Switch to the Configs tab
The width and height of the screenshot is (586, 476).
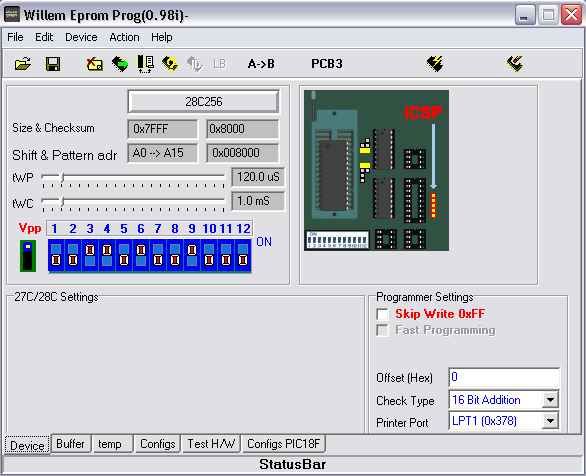pyautogui.click(x=157, y=444)
